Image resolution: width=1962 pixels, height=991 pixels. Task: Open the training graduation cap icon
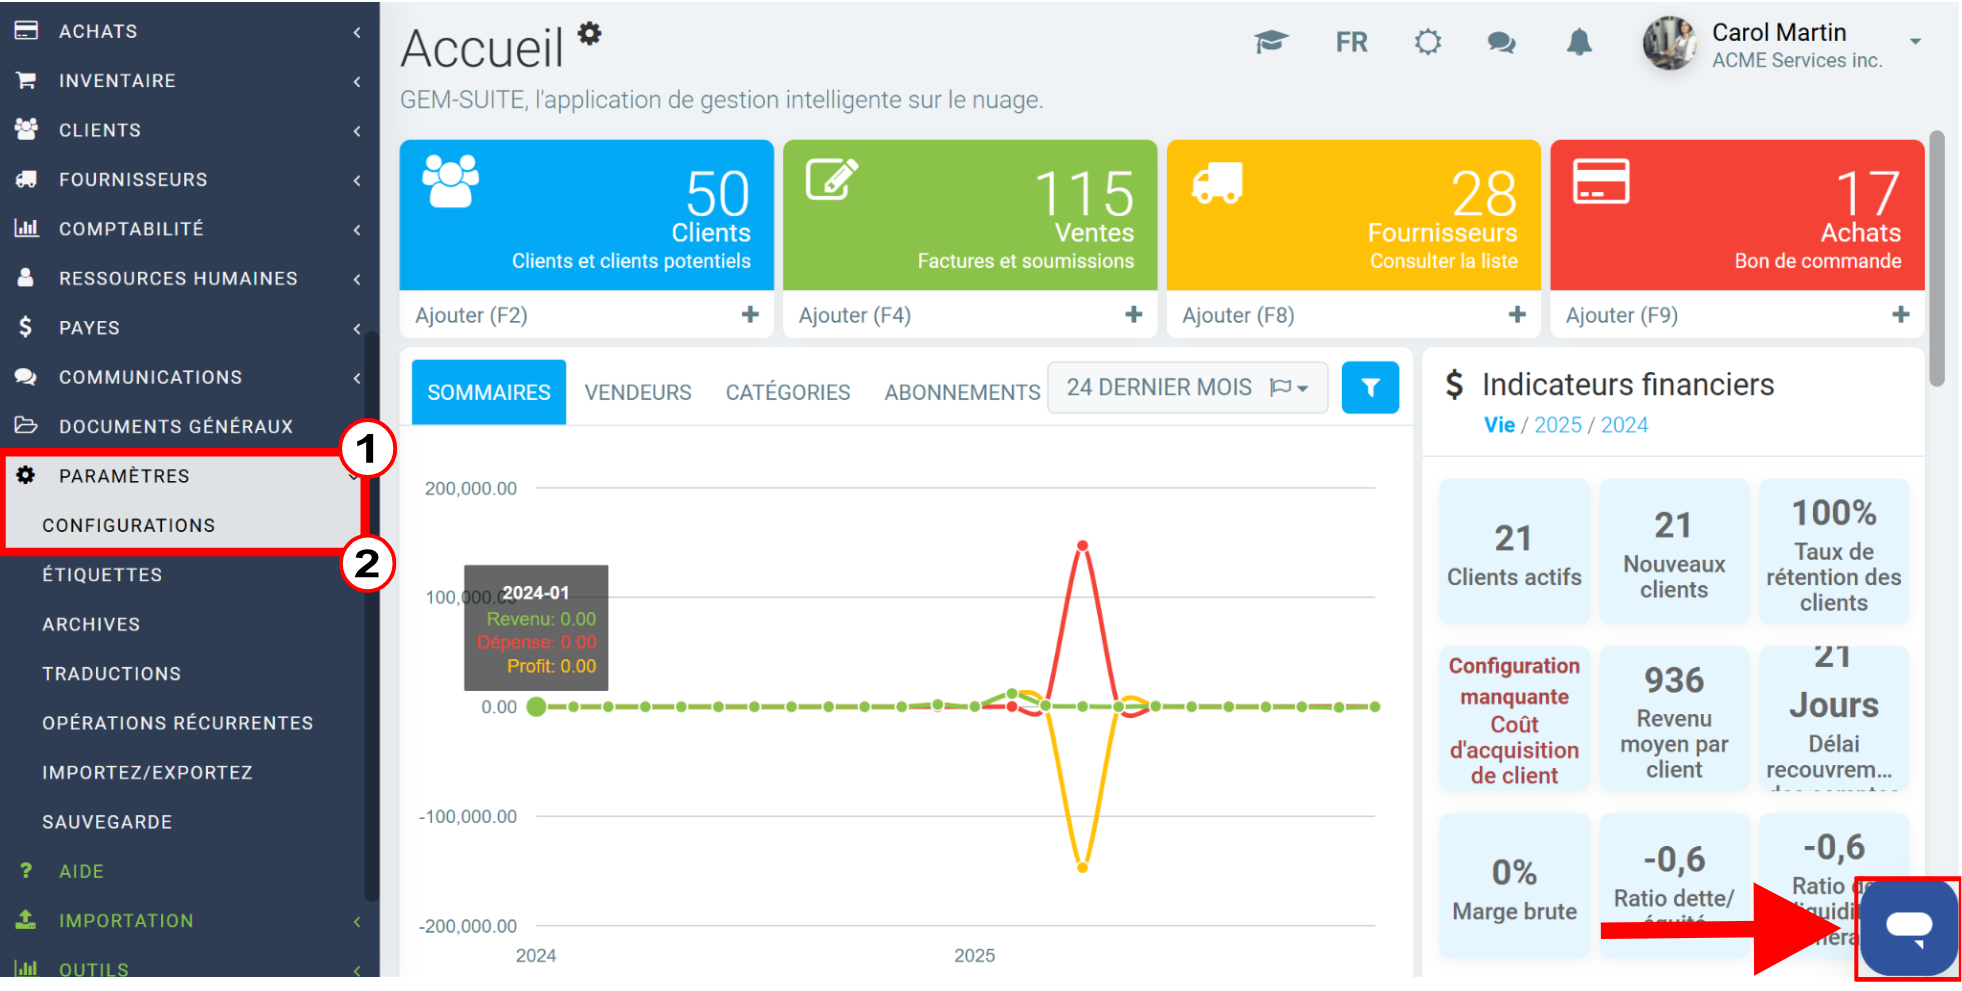click(x=1271, y=42)
